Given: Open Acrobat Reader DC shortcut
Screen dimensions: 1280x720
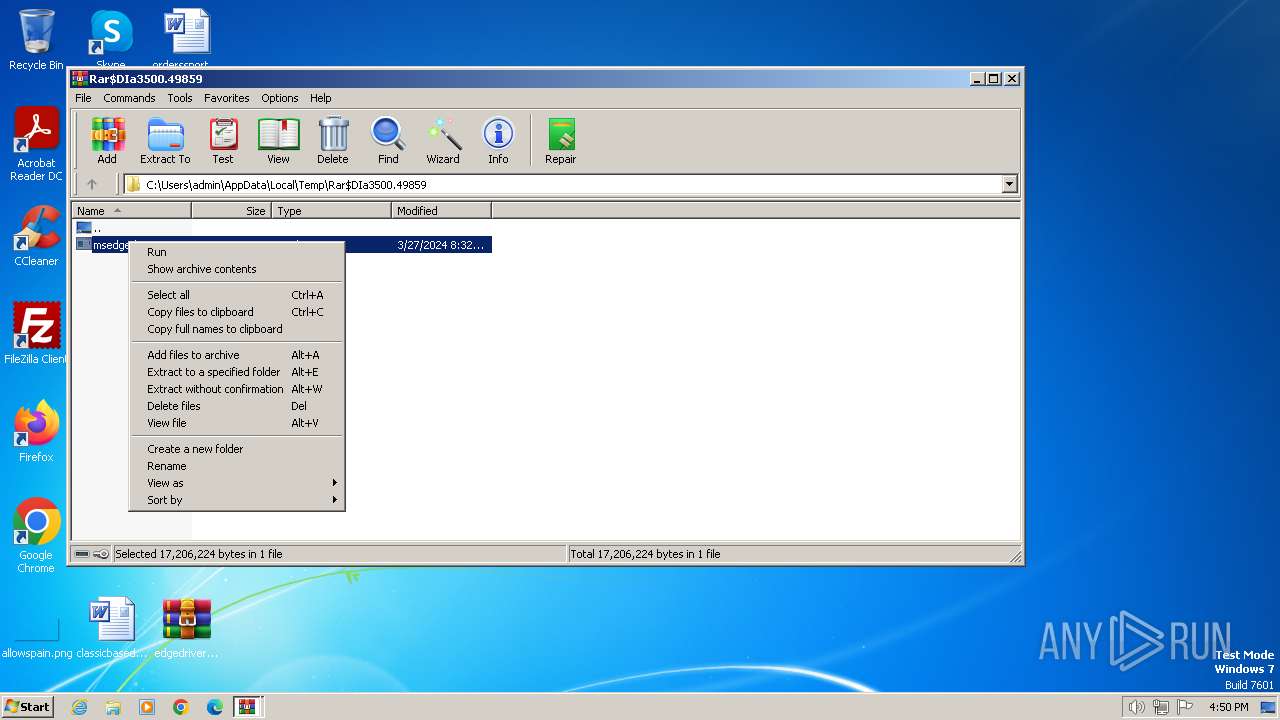Looking at the screenshot, I should click(x=36, y=144).
